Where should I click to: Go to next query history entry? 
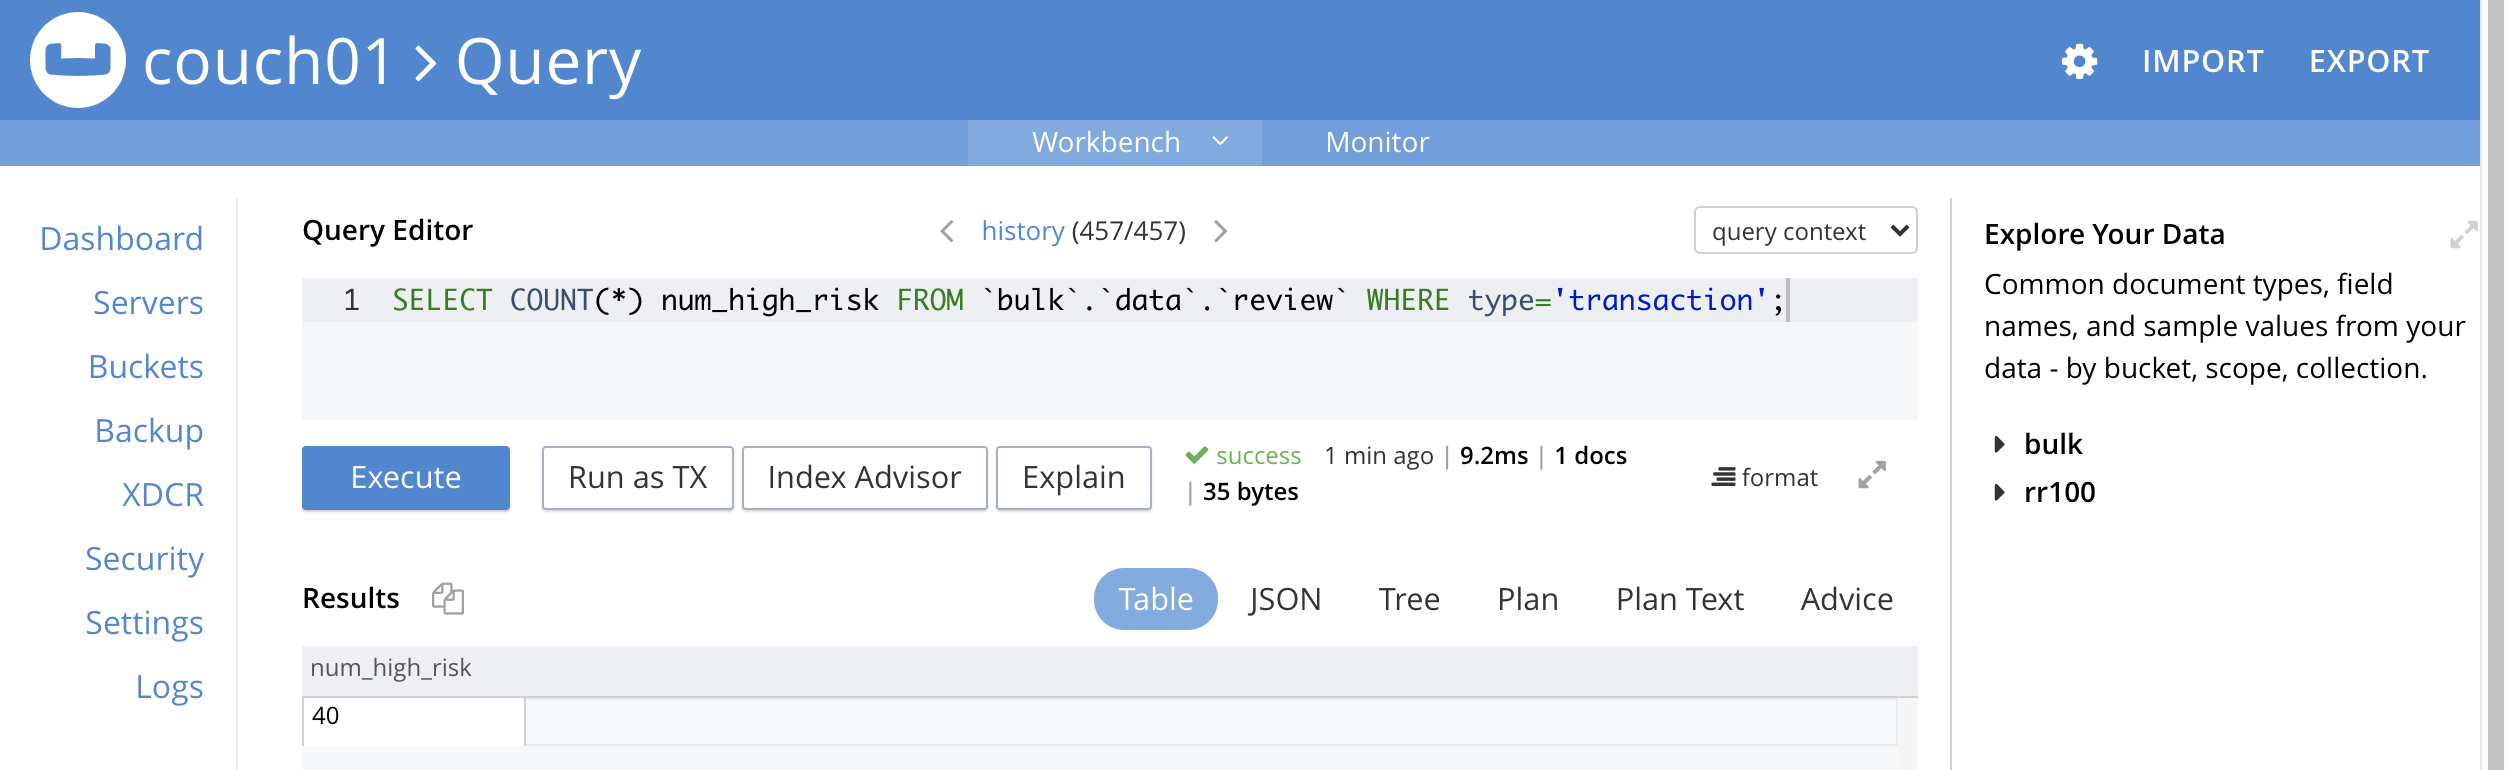(1220, 232)
